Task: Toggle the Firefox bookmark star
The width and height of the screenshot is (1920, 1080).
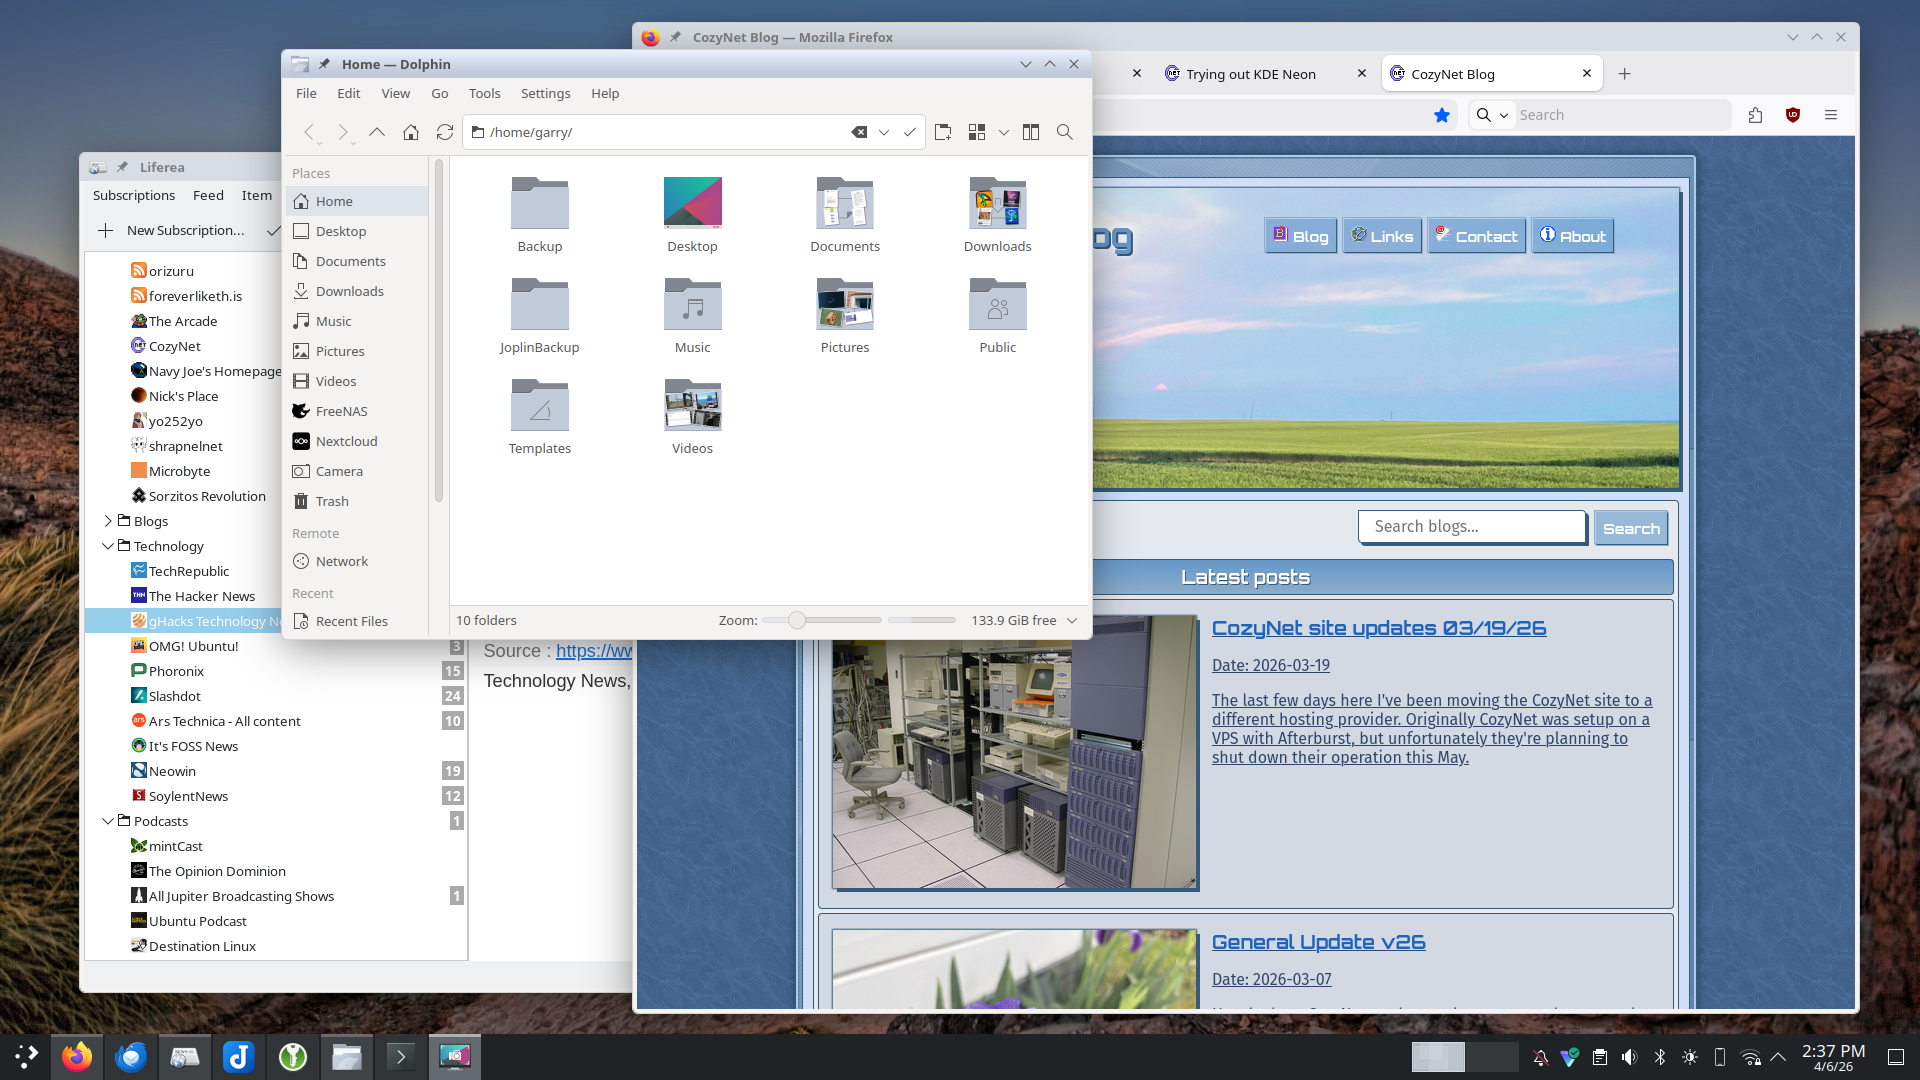Action: pyautogui.click(x=1442, y=115)
